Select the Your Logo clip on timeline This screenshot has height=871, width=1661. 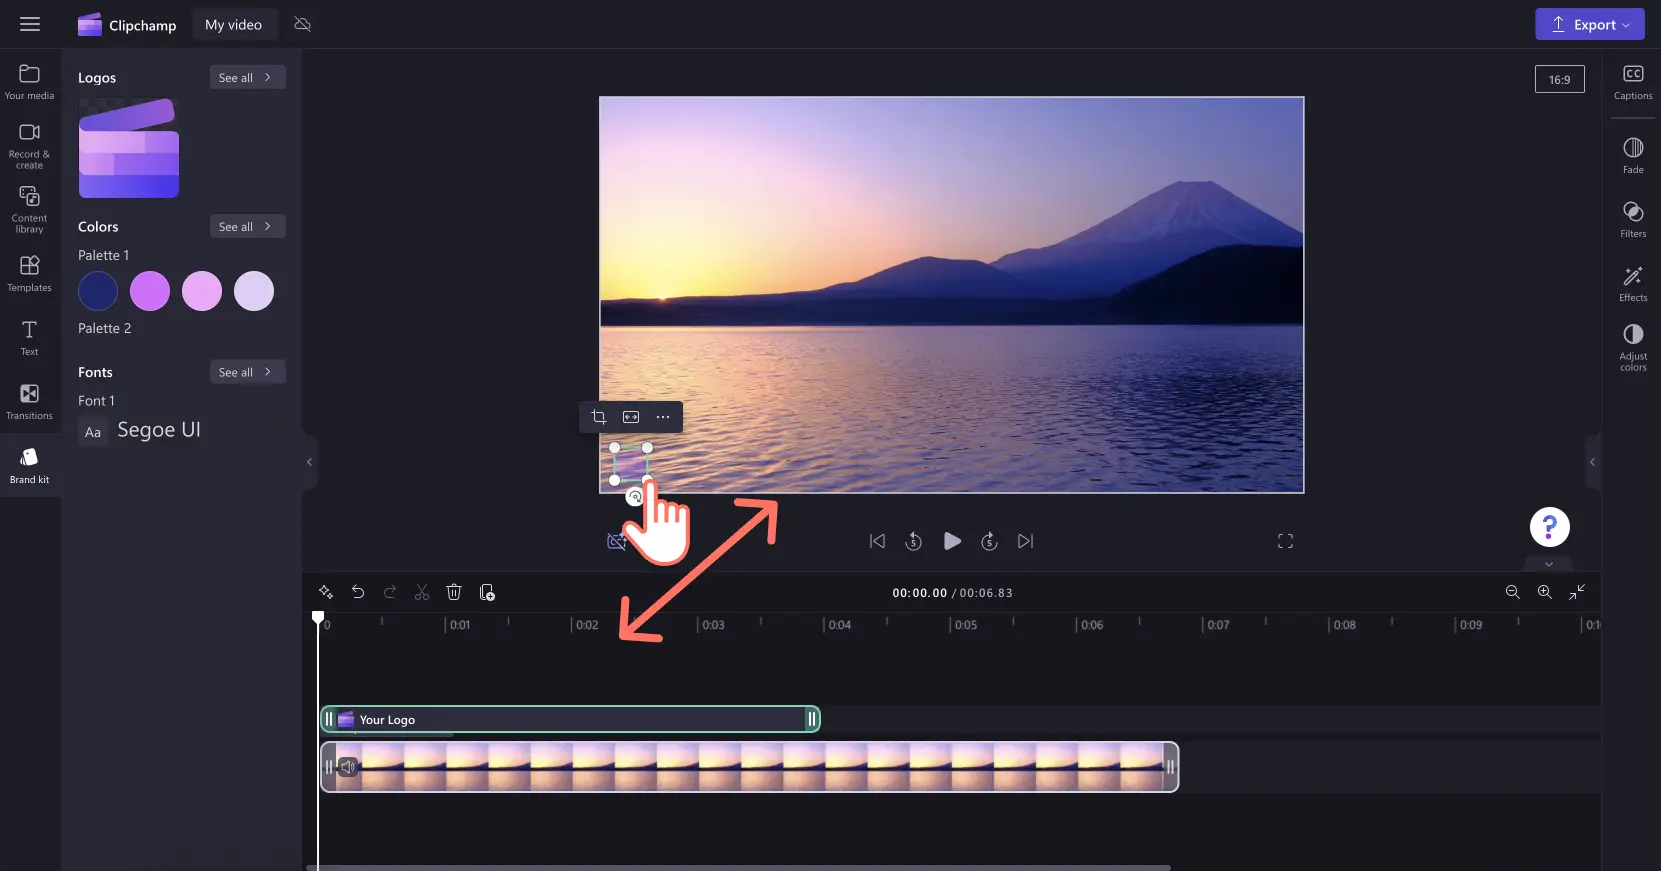coord(570,719)
